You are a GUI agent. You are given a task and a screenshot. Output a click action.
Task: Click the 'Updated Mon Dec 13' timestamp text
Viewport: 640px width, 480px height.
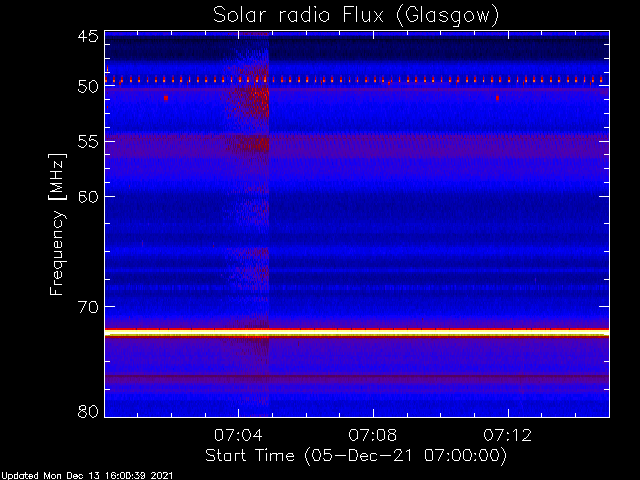[87, 476]
